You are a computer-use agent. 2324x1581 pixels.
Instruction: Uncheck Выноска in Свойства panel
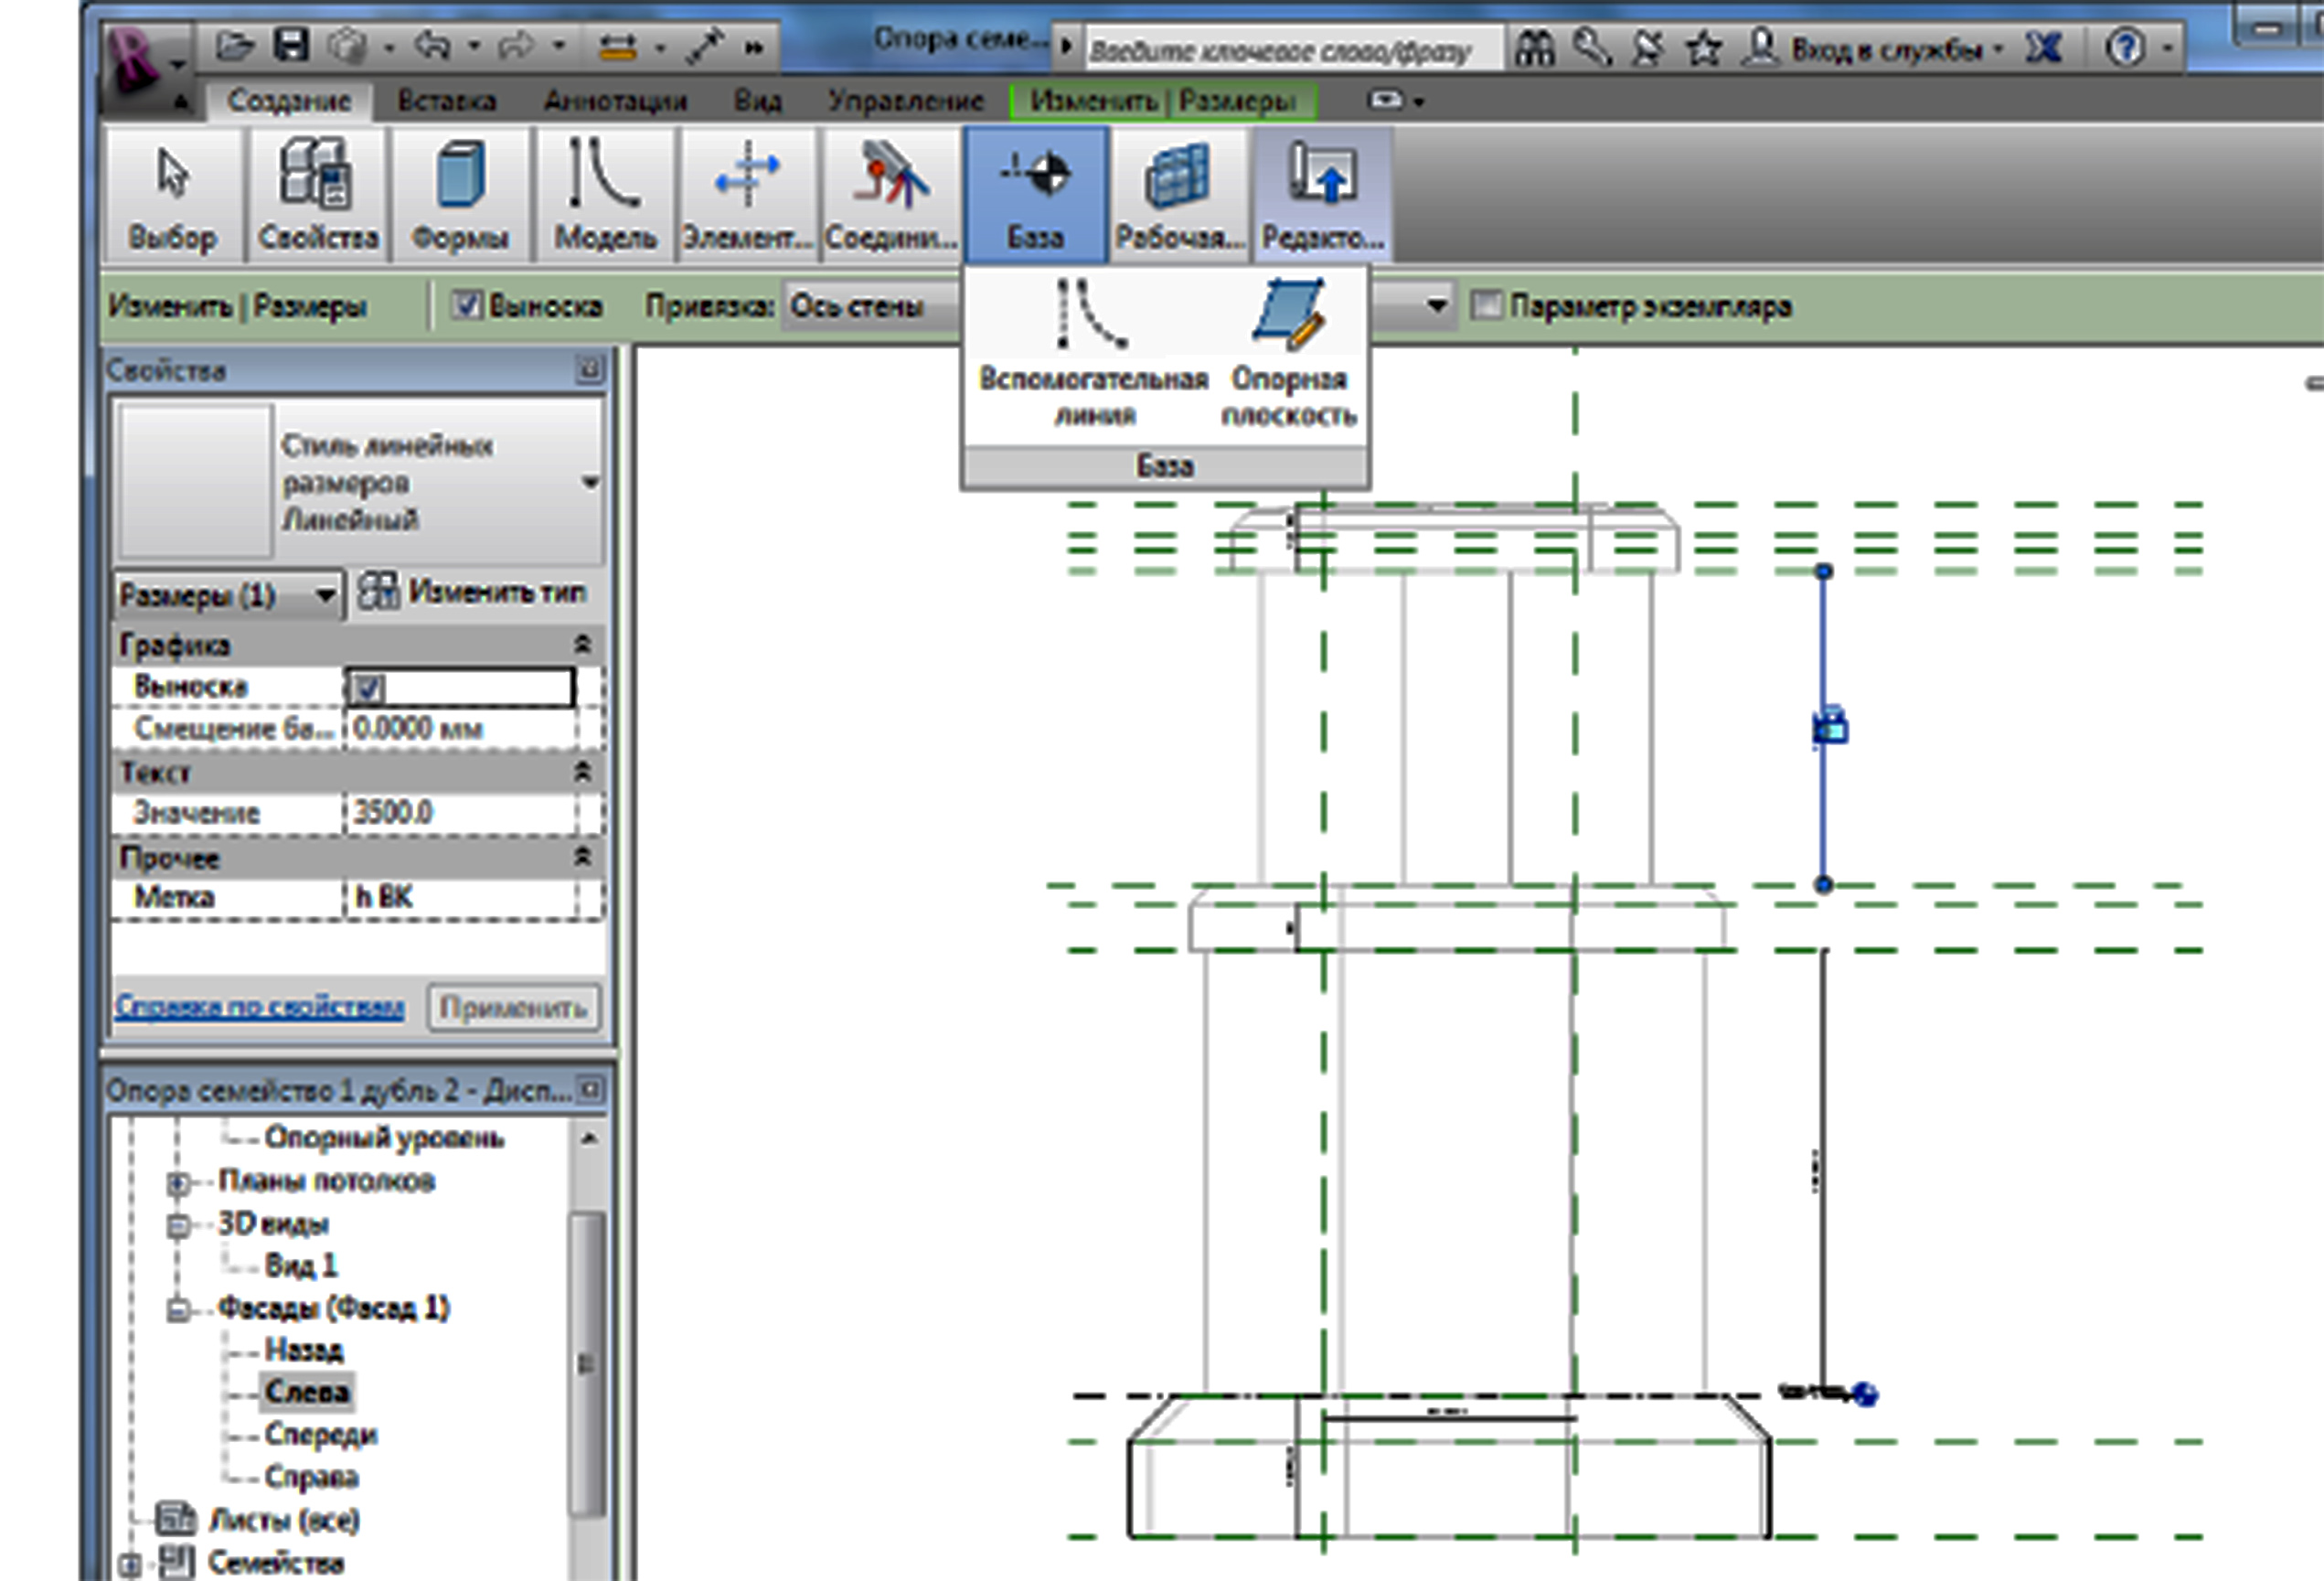pos(369,688)
